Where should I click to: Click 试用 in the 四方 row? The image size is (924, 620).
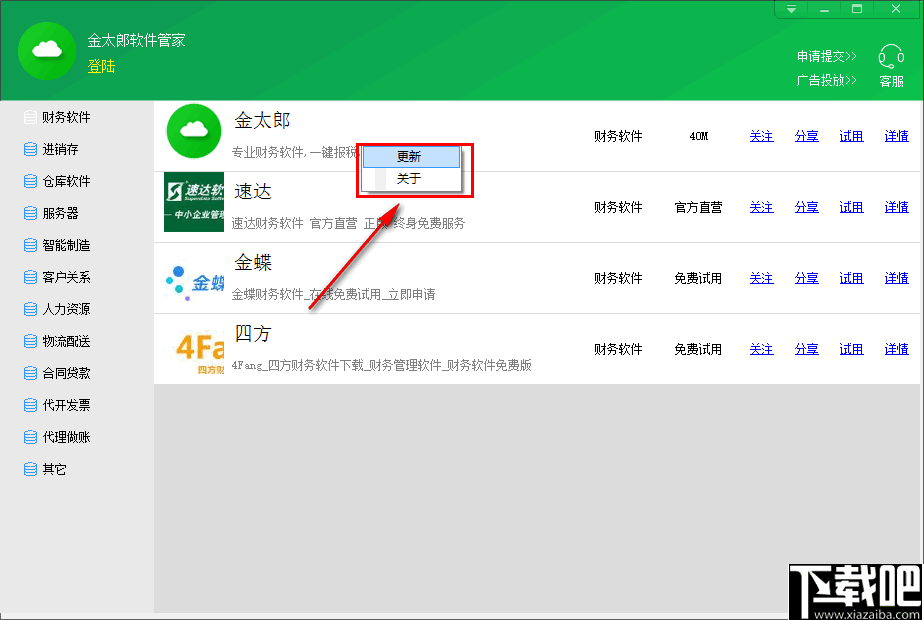(851, 349)
